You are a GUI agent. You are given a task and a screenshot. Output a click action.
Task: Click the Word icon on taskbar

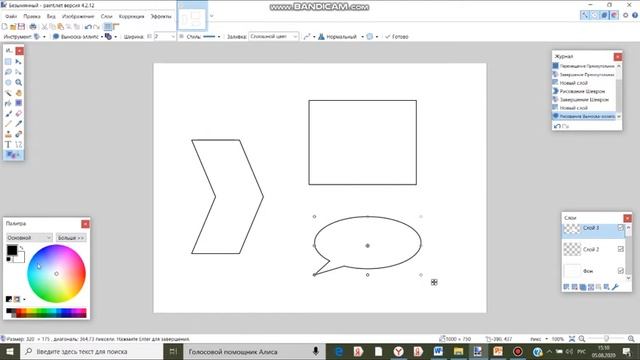pos(438,351)
